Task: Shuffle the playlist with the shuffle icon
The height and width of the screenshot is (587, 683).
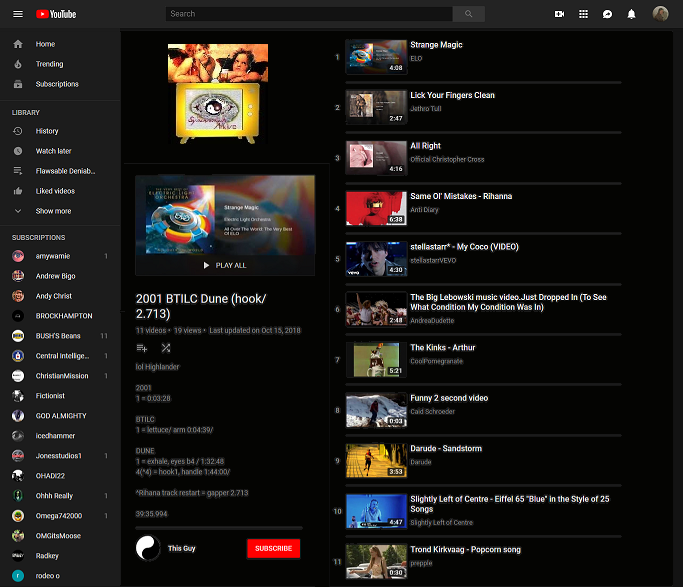Action: click(x=166, y=348)
